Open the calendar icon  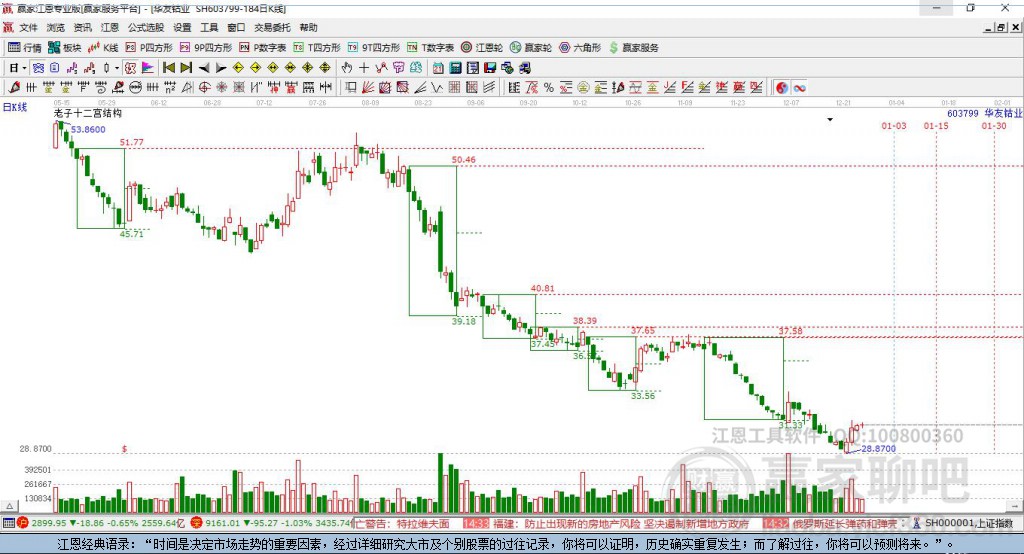click(438, 68)
